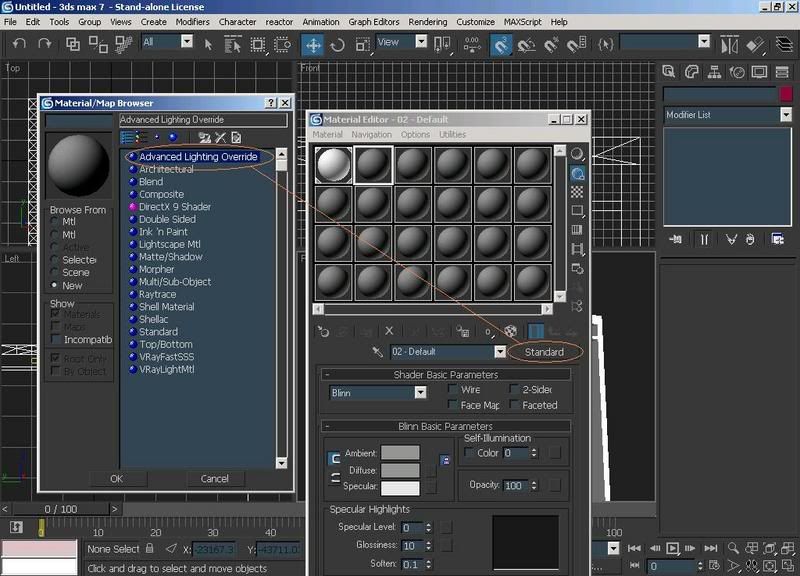This screenshot has height=576, width=800.
Task: Click the delete from library icon in browser
Action: [220, 137]
